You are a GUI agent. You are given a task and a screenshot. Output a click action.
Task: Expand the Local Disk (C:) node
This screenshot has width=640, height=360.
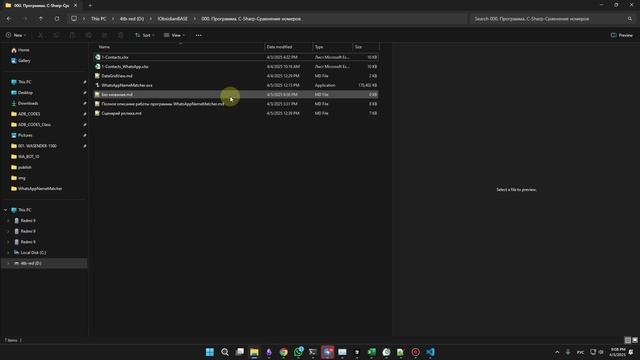click(8, 253)
